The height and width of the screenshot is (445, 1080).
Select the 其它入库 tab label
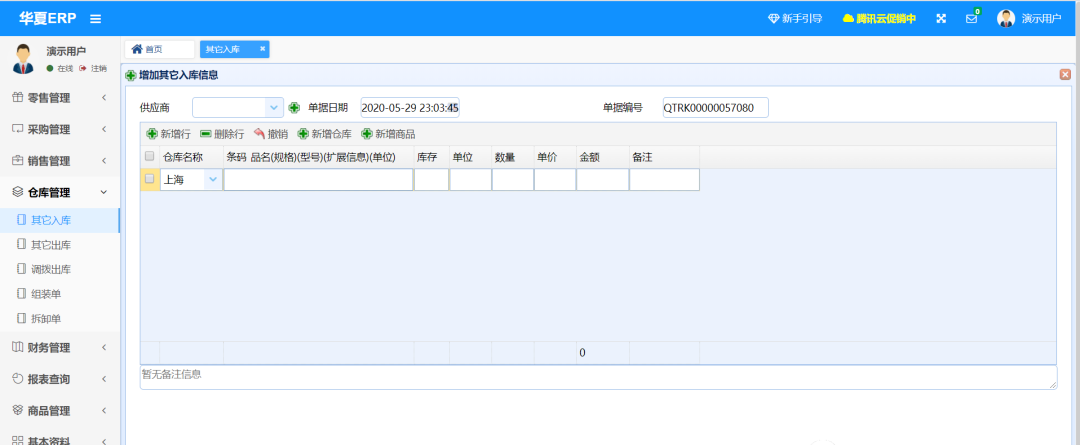(x=220, y=49)
